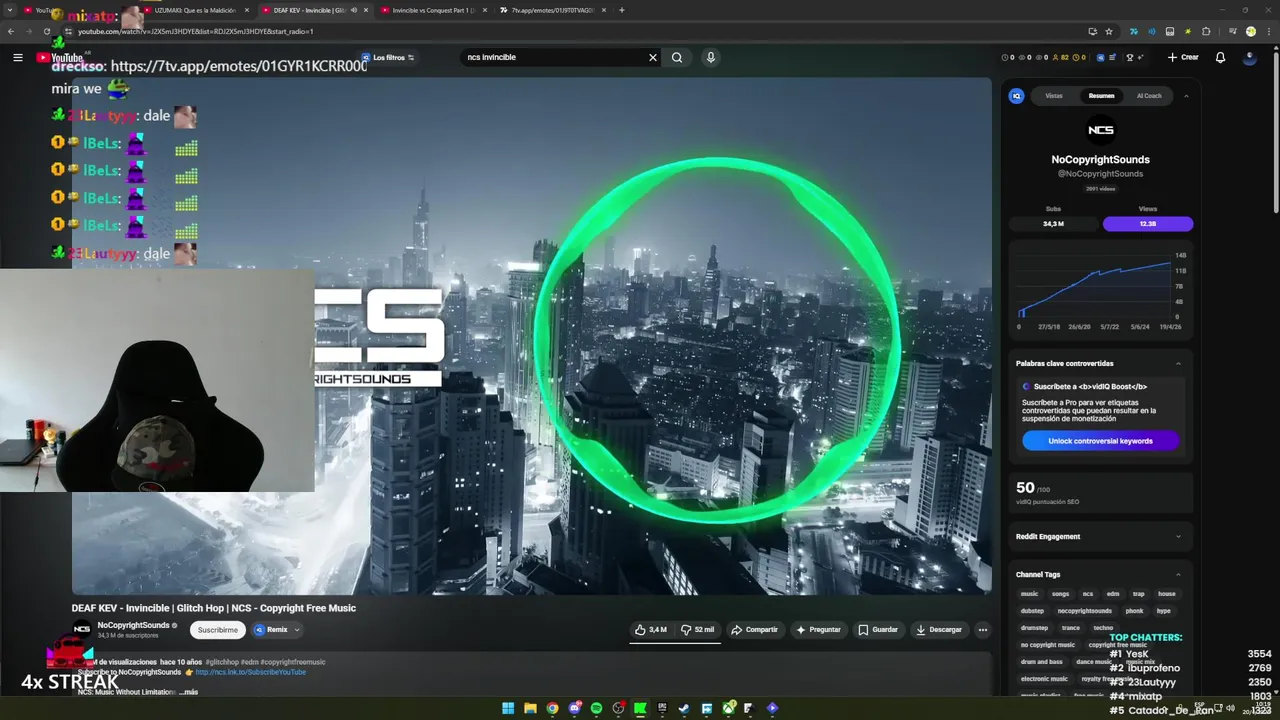Open YouTube notifications bell
This screenshot has height=720, width=1280.
(x=1220, y=57)
